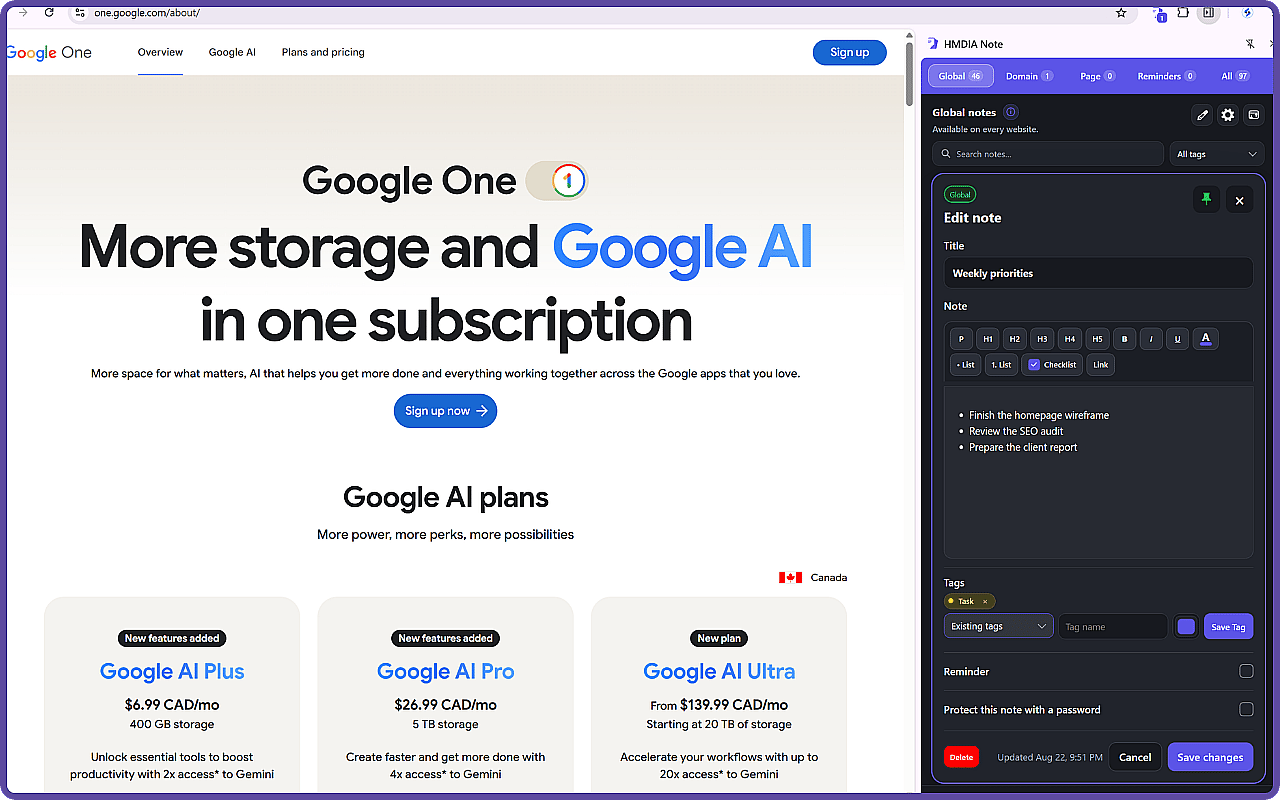Viewport: 1280px width, 800px height.
Task: Switch to the Global notes tab
Action: [960, 76]
